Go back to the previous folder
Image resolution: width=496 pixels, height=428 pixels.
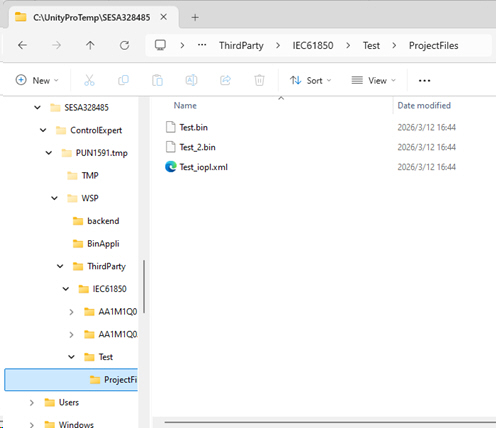22,45
